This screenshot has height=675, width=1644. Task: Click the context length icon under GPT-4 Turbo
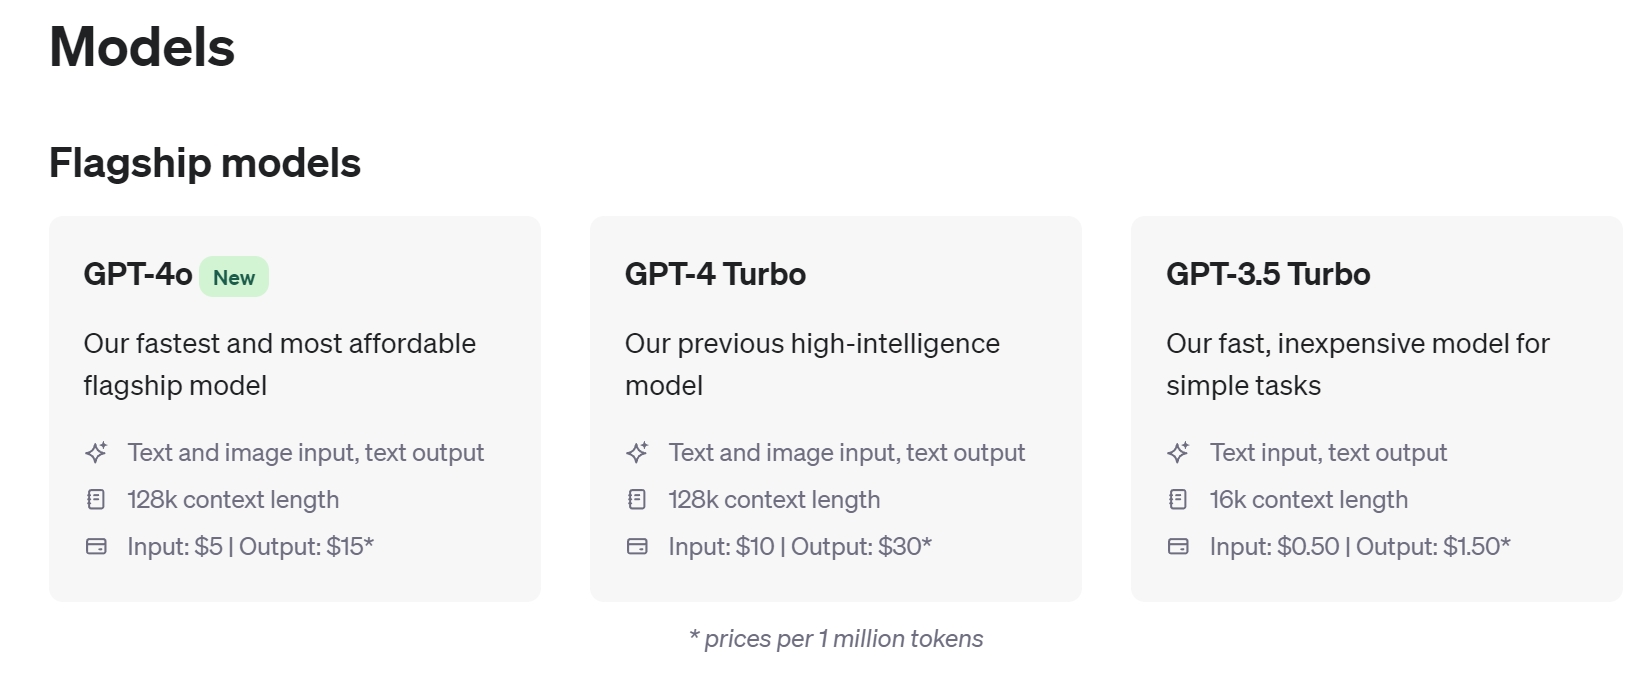tap(637, 499)
